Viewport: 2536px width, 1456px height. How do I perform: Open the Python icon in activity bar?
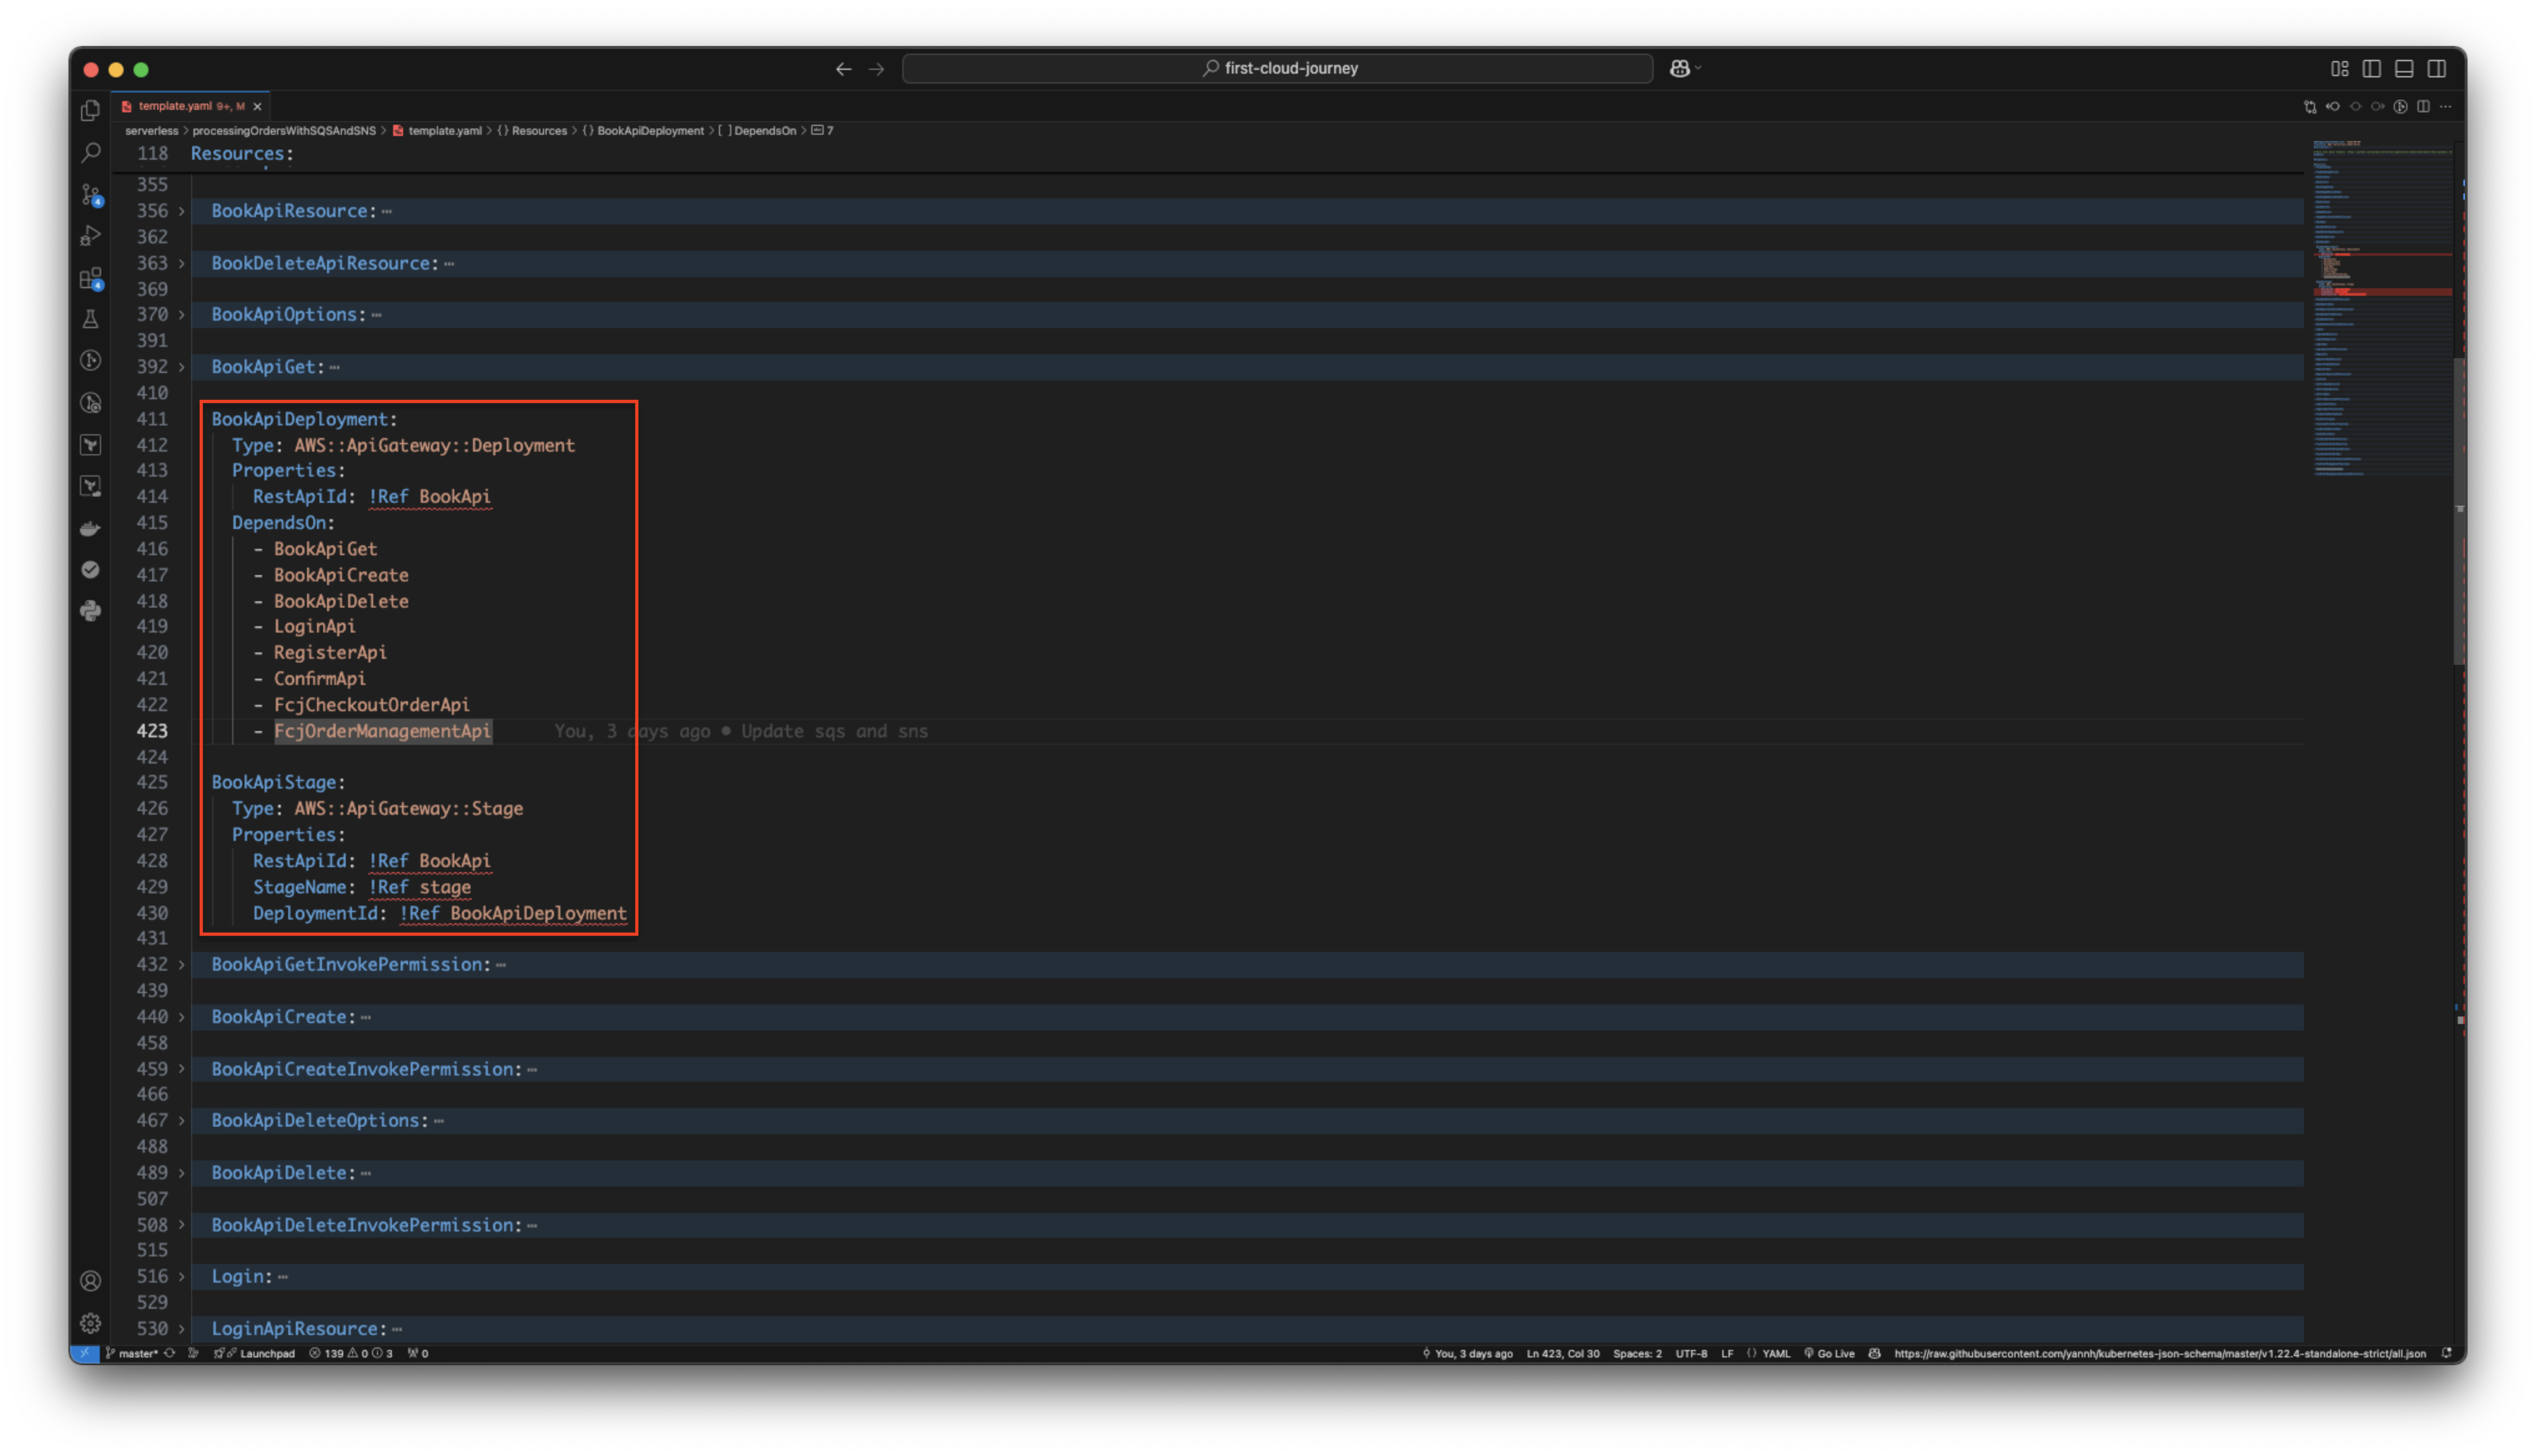pyautogui.click(x=91, y=611)
